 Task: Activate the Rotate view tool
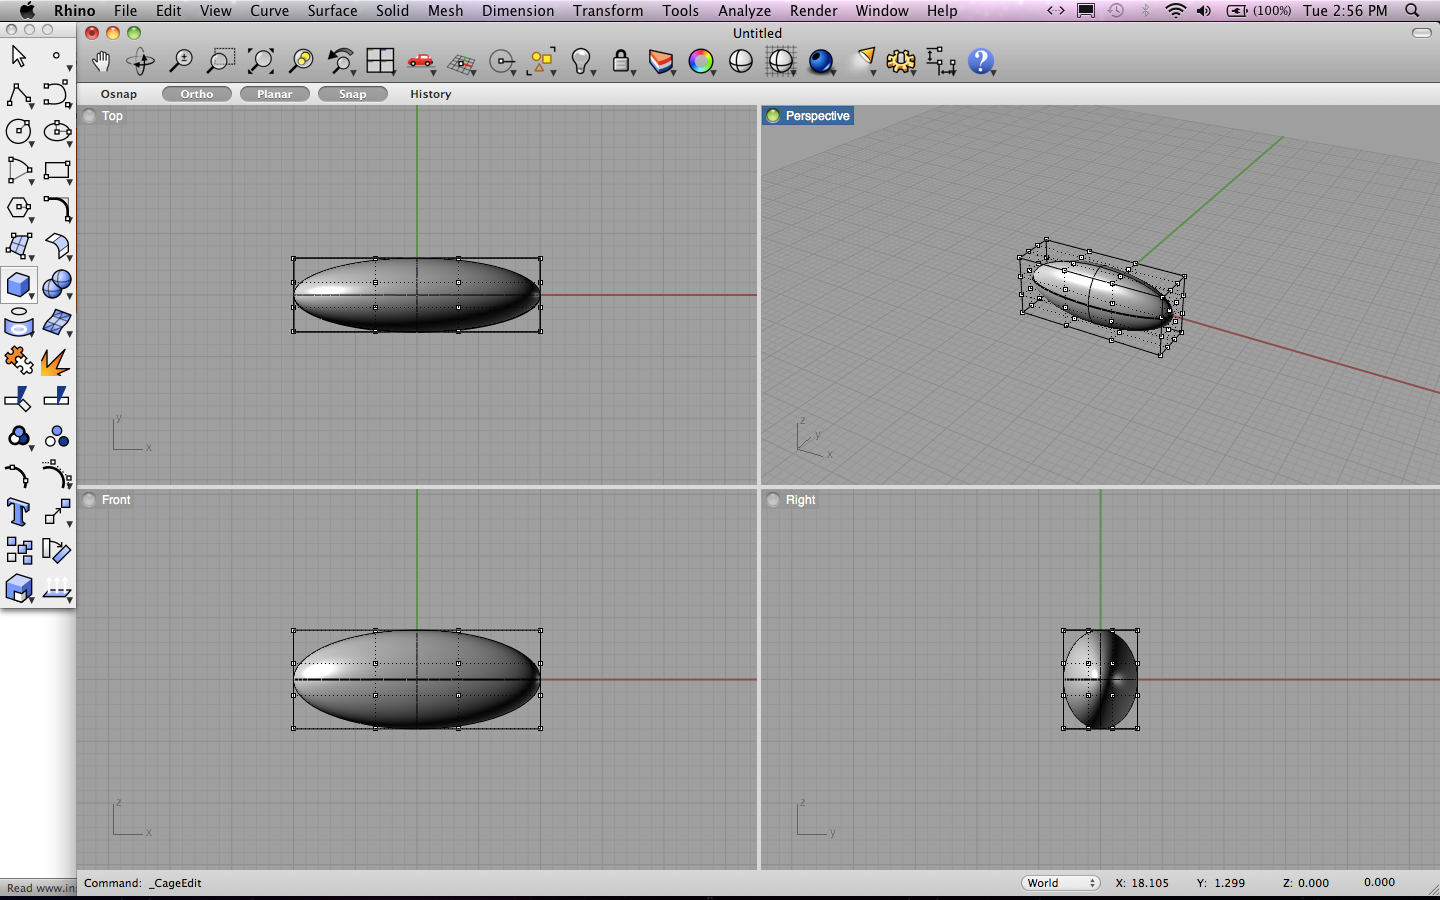pos(140,61)
